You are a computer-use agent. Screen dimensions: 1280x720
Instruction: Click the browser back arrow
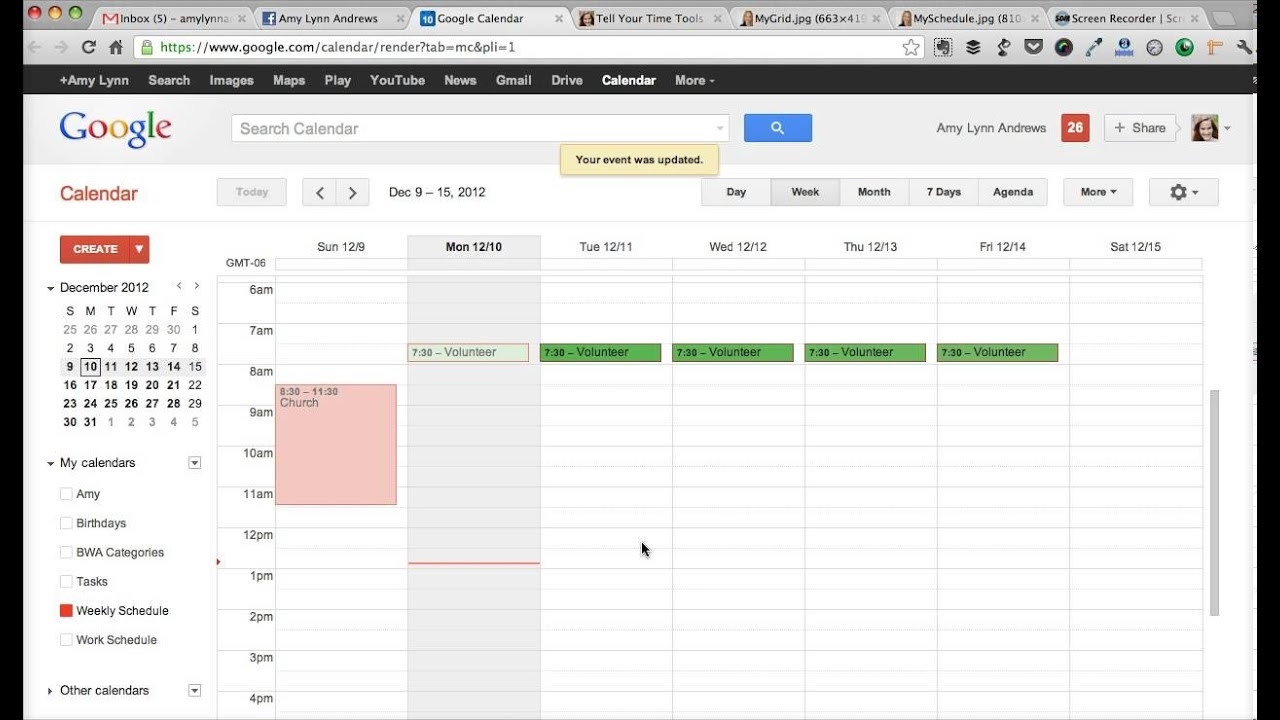click(x=36, y=47)
